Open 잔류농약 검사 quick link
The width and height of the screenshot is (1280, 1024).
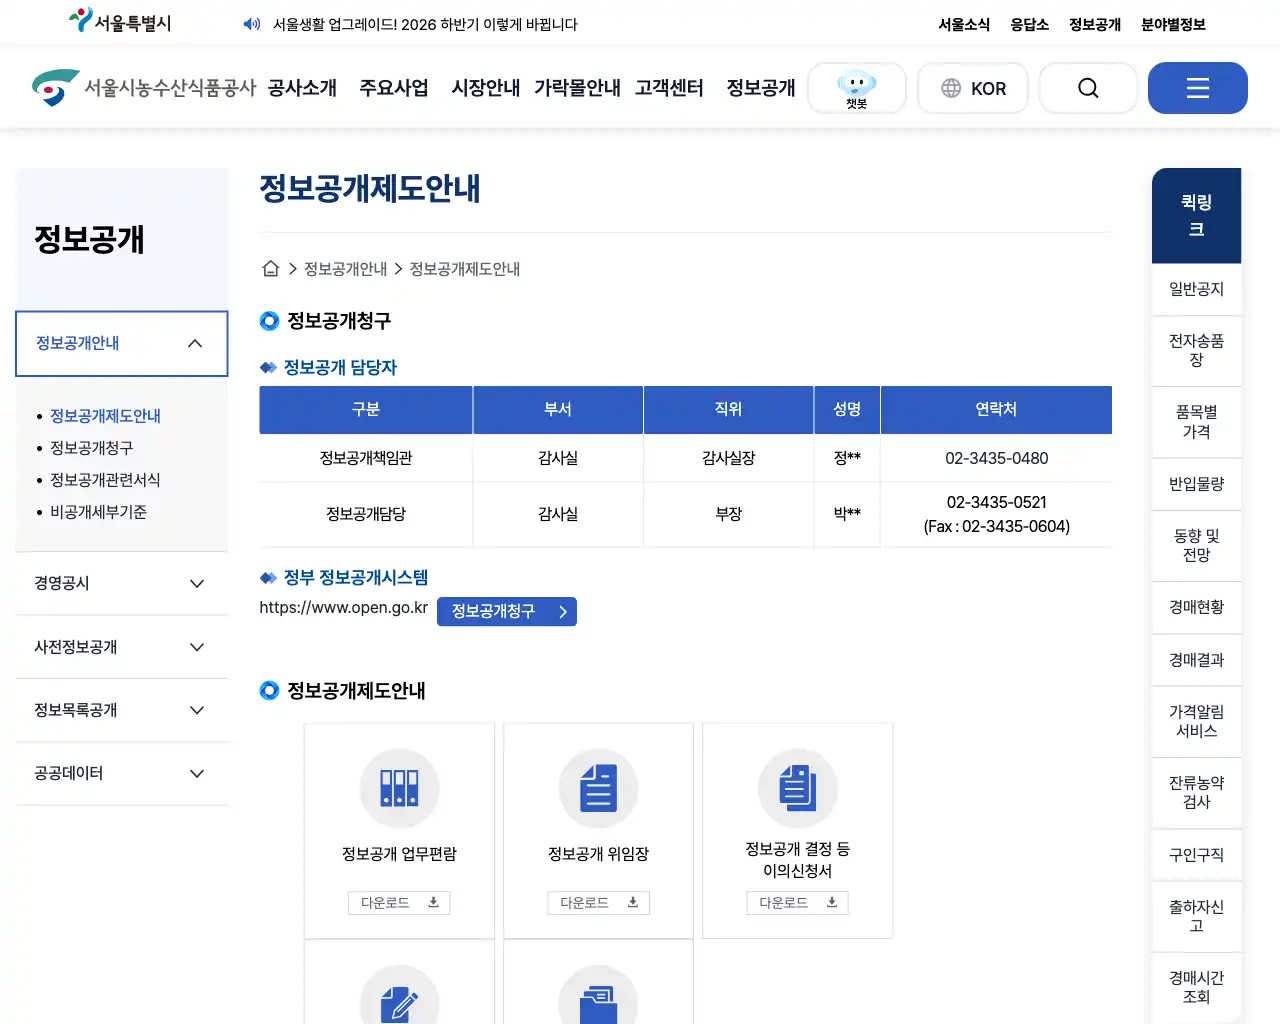pos(1197,793)
